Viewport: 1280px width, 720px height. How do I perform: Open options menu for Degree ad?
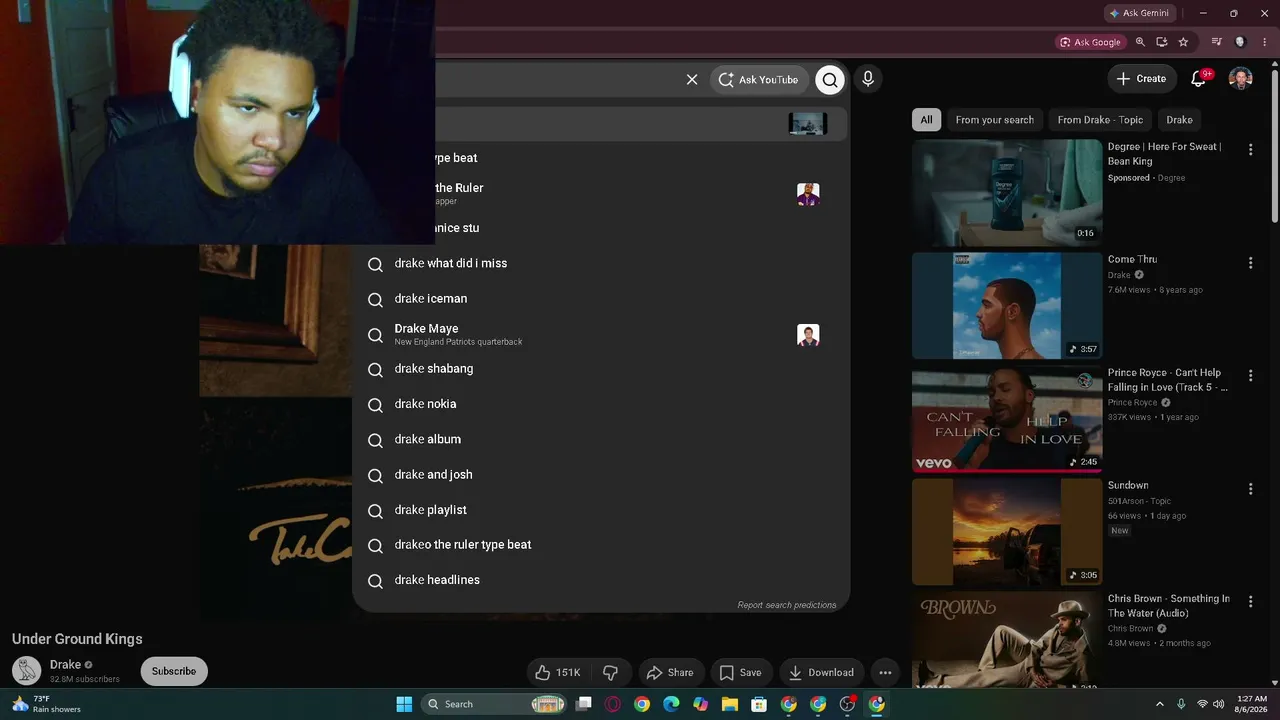[1250, 150]
